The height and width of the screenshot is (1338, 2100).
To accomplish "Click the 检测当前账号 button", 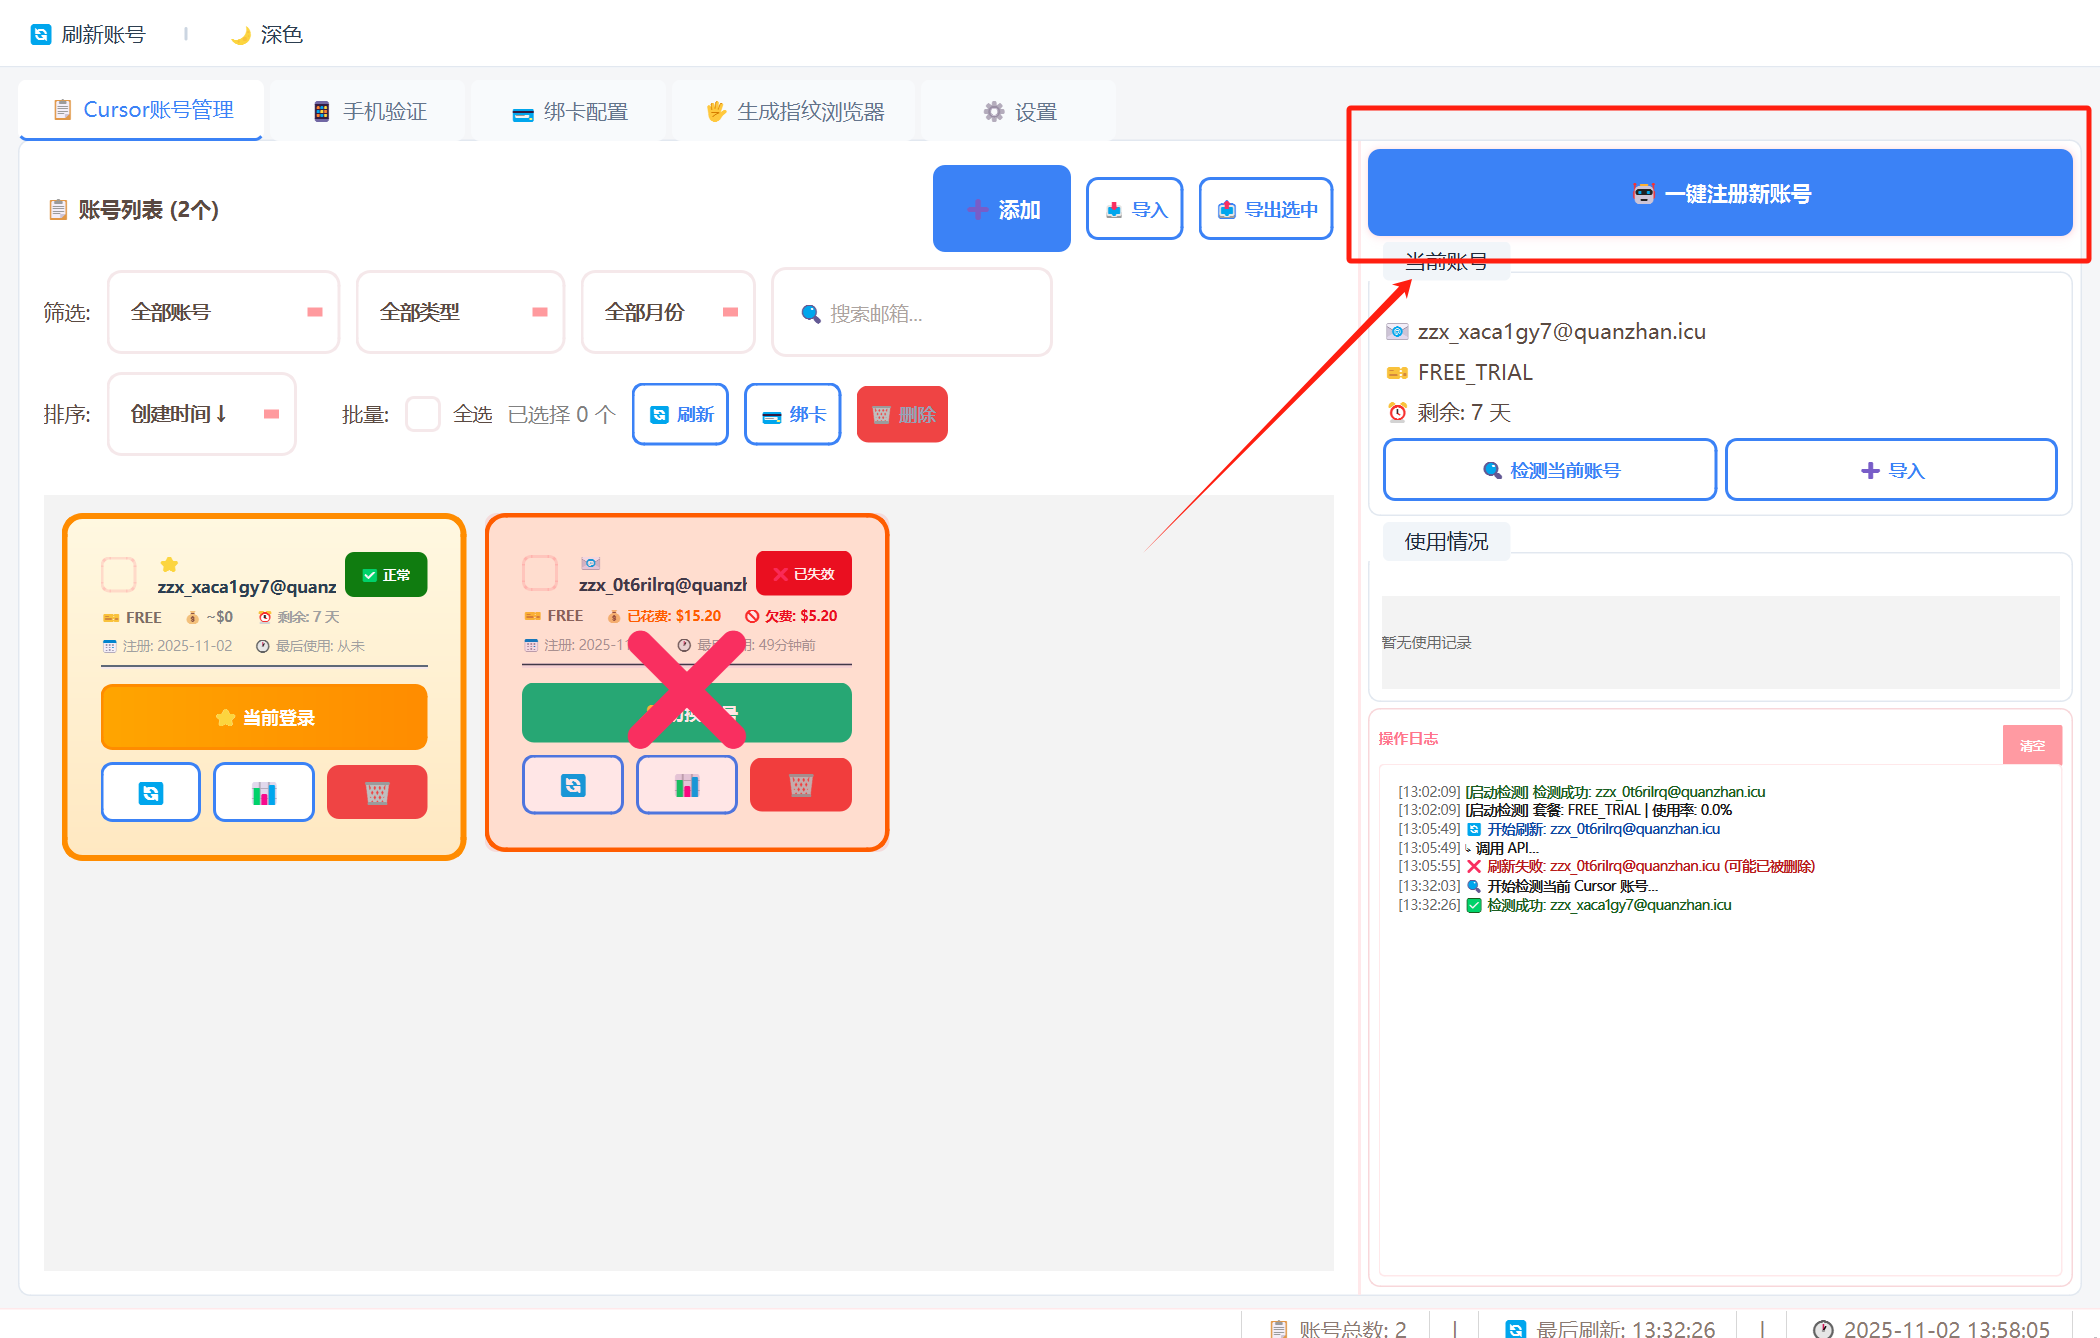I will coord(1550,470).
